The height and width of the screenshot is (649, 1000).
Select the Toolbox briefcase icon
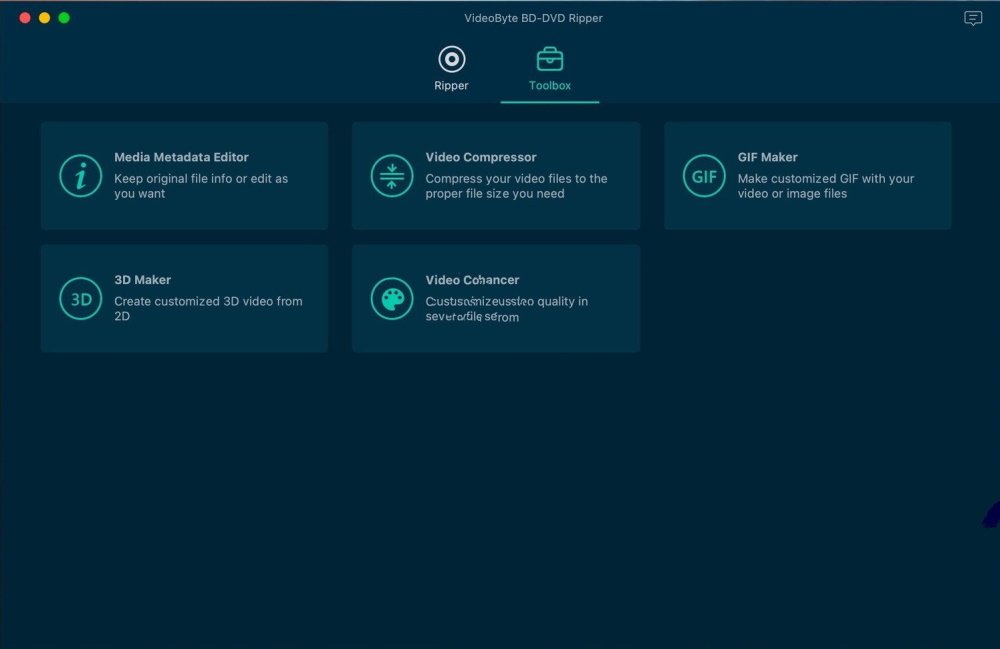[550, 59]
